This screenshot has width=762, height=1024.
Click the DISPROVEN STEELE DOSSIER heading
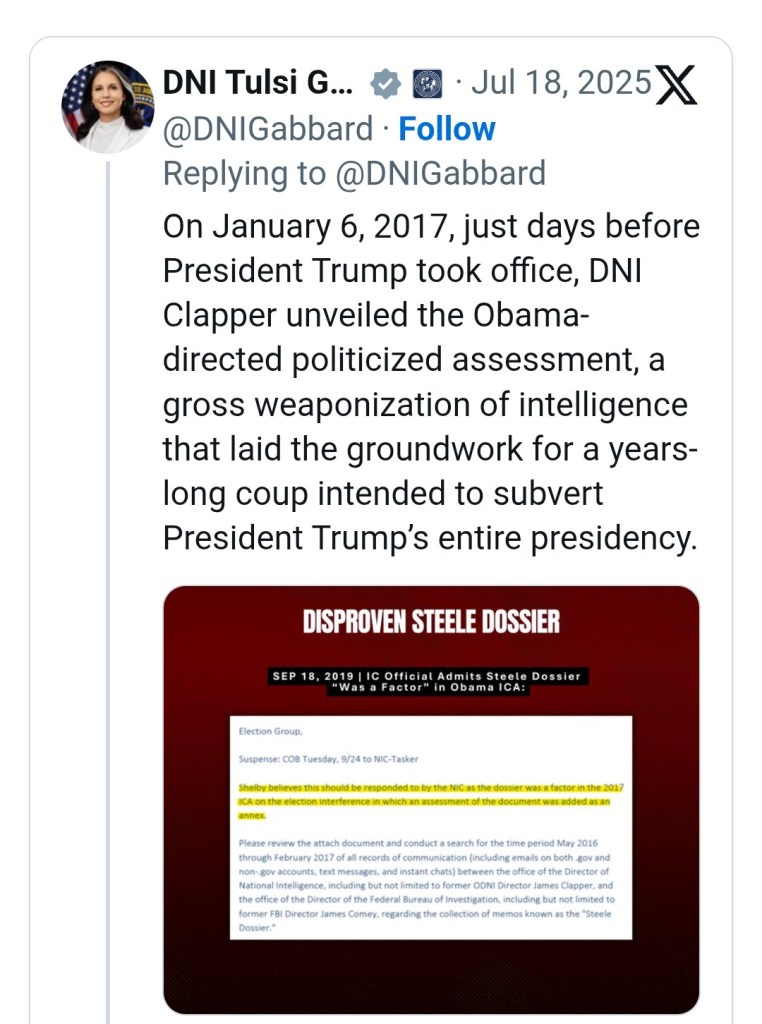coord(431,622)
